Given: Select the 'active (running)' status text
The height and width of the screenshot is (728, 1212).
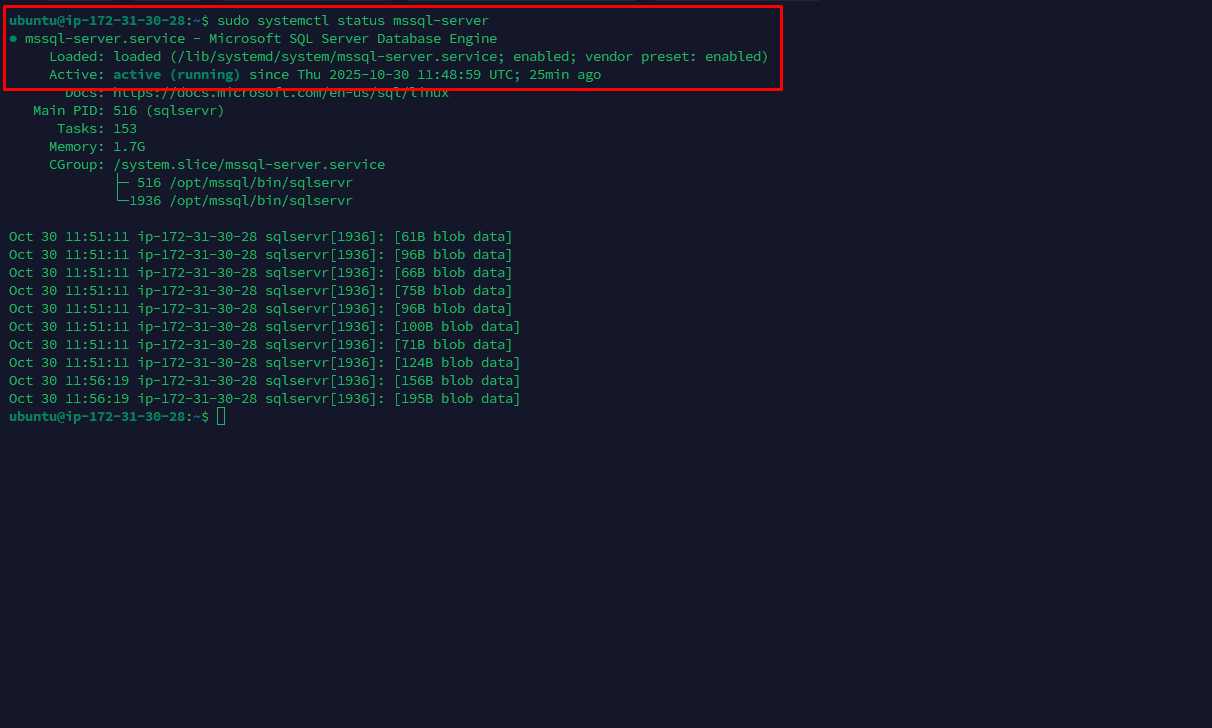Looking at the screenshot, I should click(x=176, y=75).
